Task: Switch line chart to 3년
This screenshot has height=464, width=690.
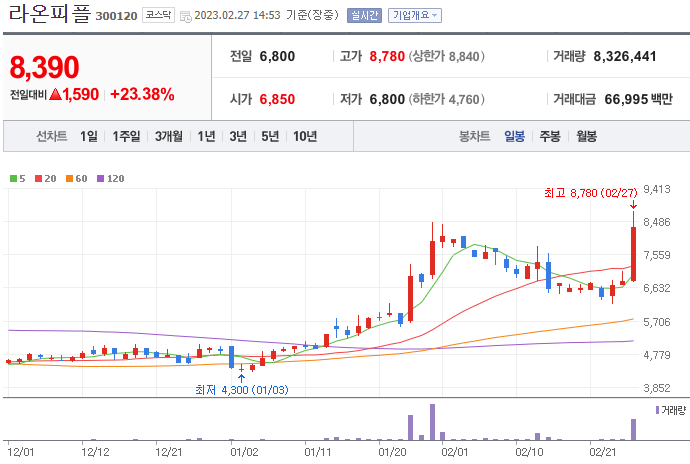Action: pyautogui.click(x=238, y=136)
